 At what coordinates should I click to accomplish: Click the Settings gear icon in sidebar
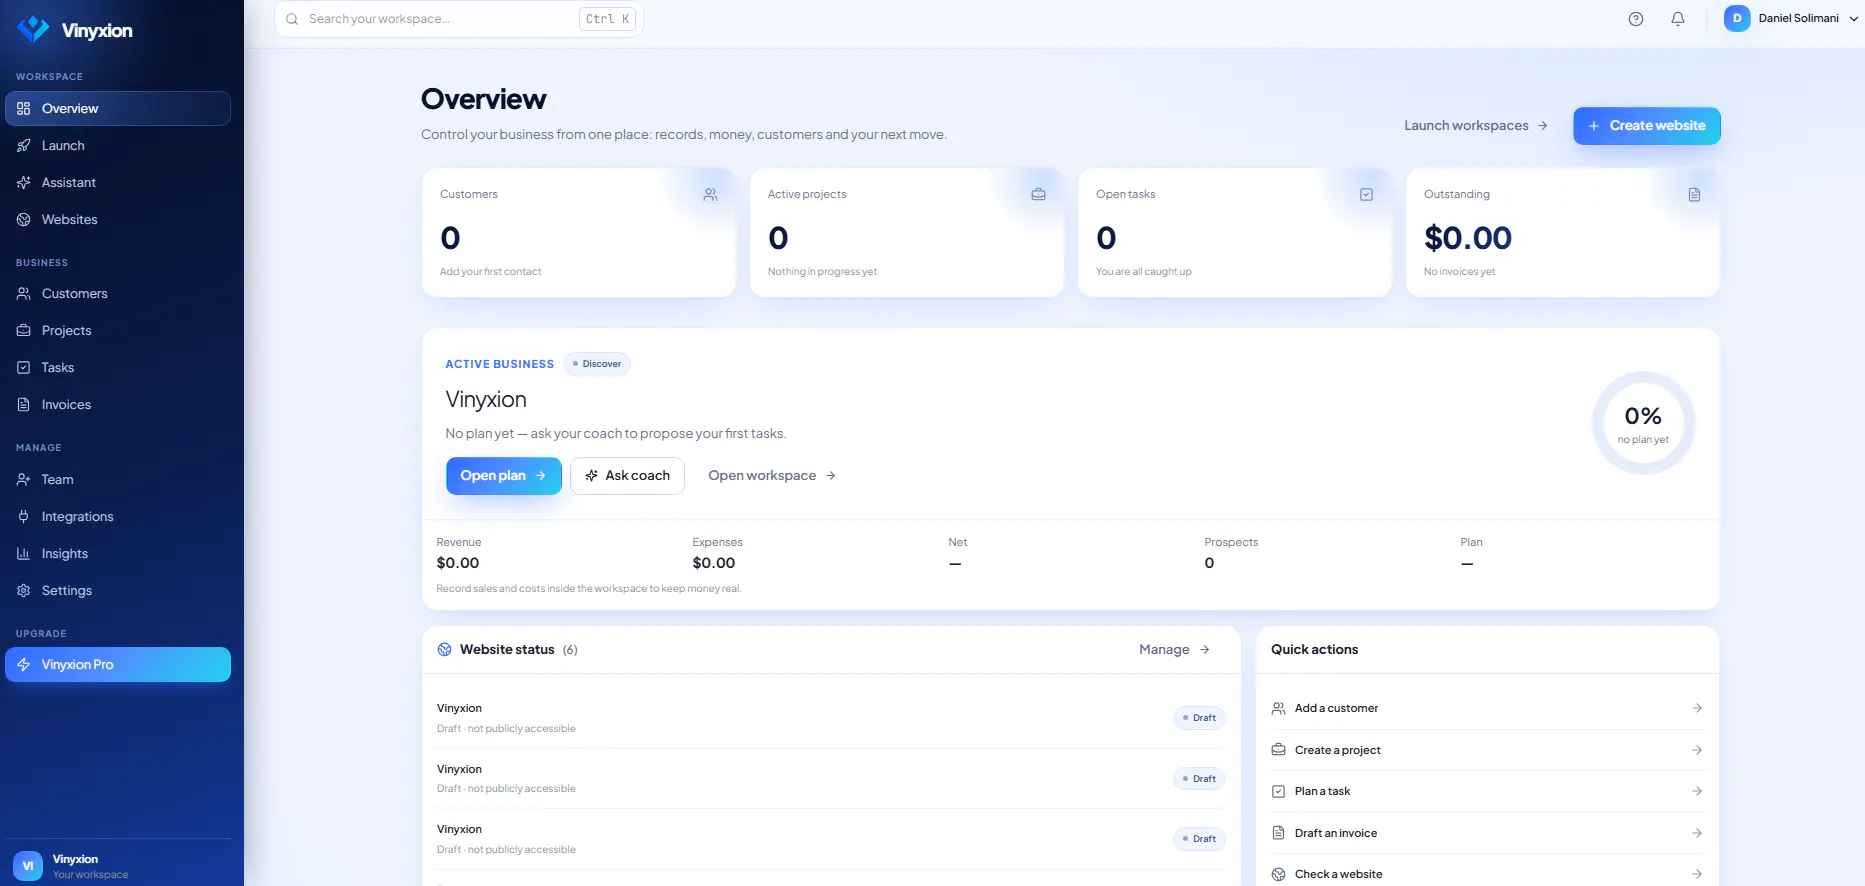tap(24, 591)
